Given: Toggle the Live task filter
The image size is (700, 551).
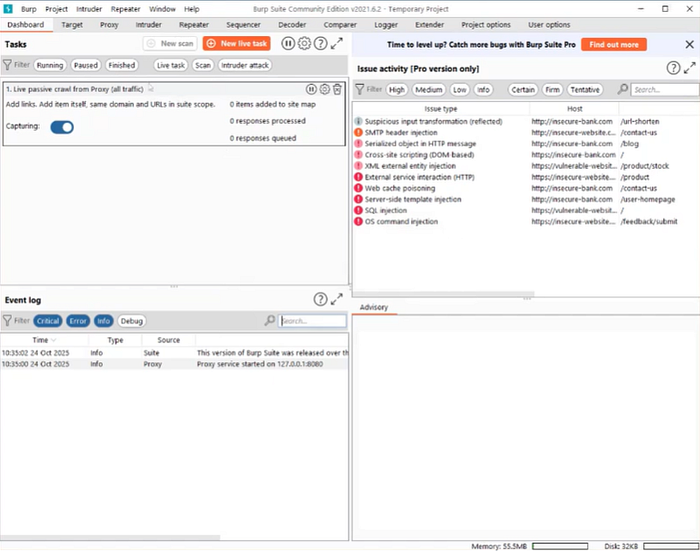Looking at the screenshot, I should tap(171, 65).
